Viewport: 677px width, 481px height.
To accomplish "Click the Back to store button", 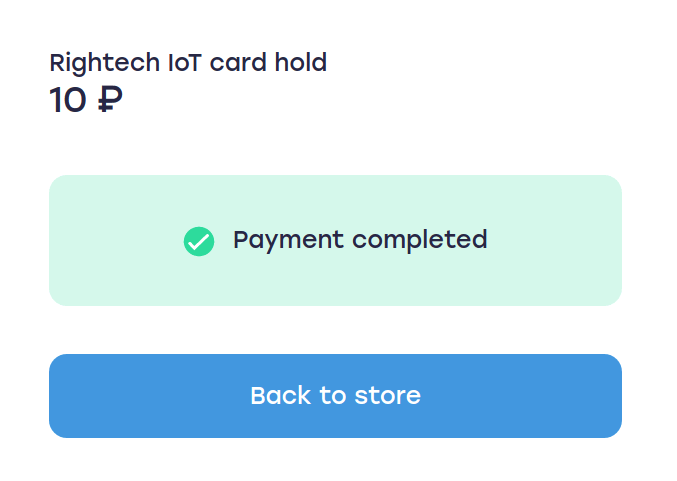I will click(335, 396).
